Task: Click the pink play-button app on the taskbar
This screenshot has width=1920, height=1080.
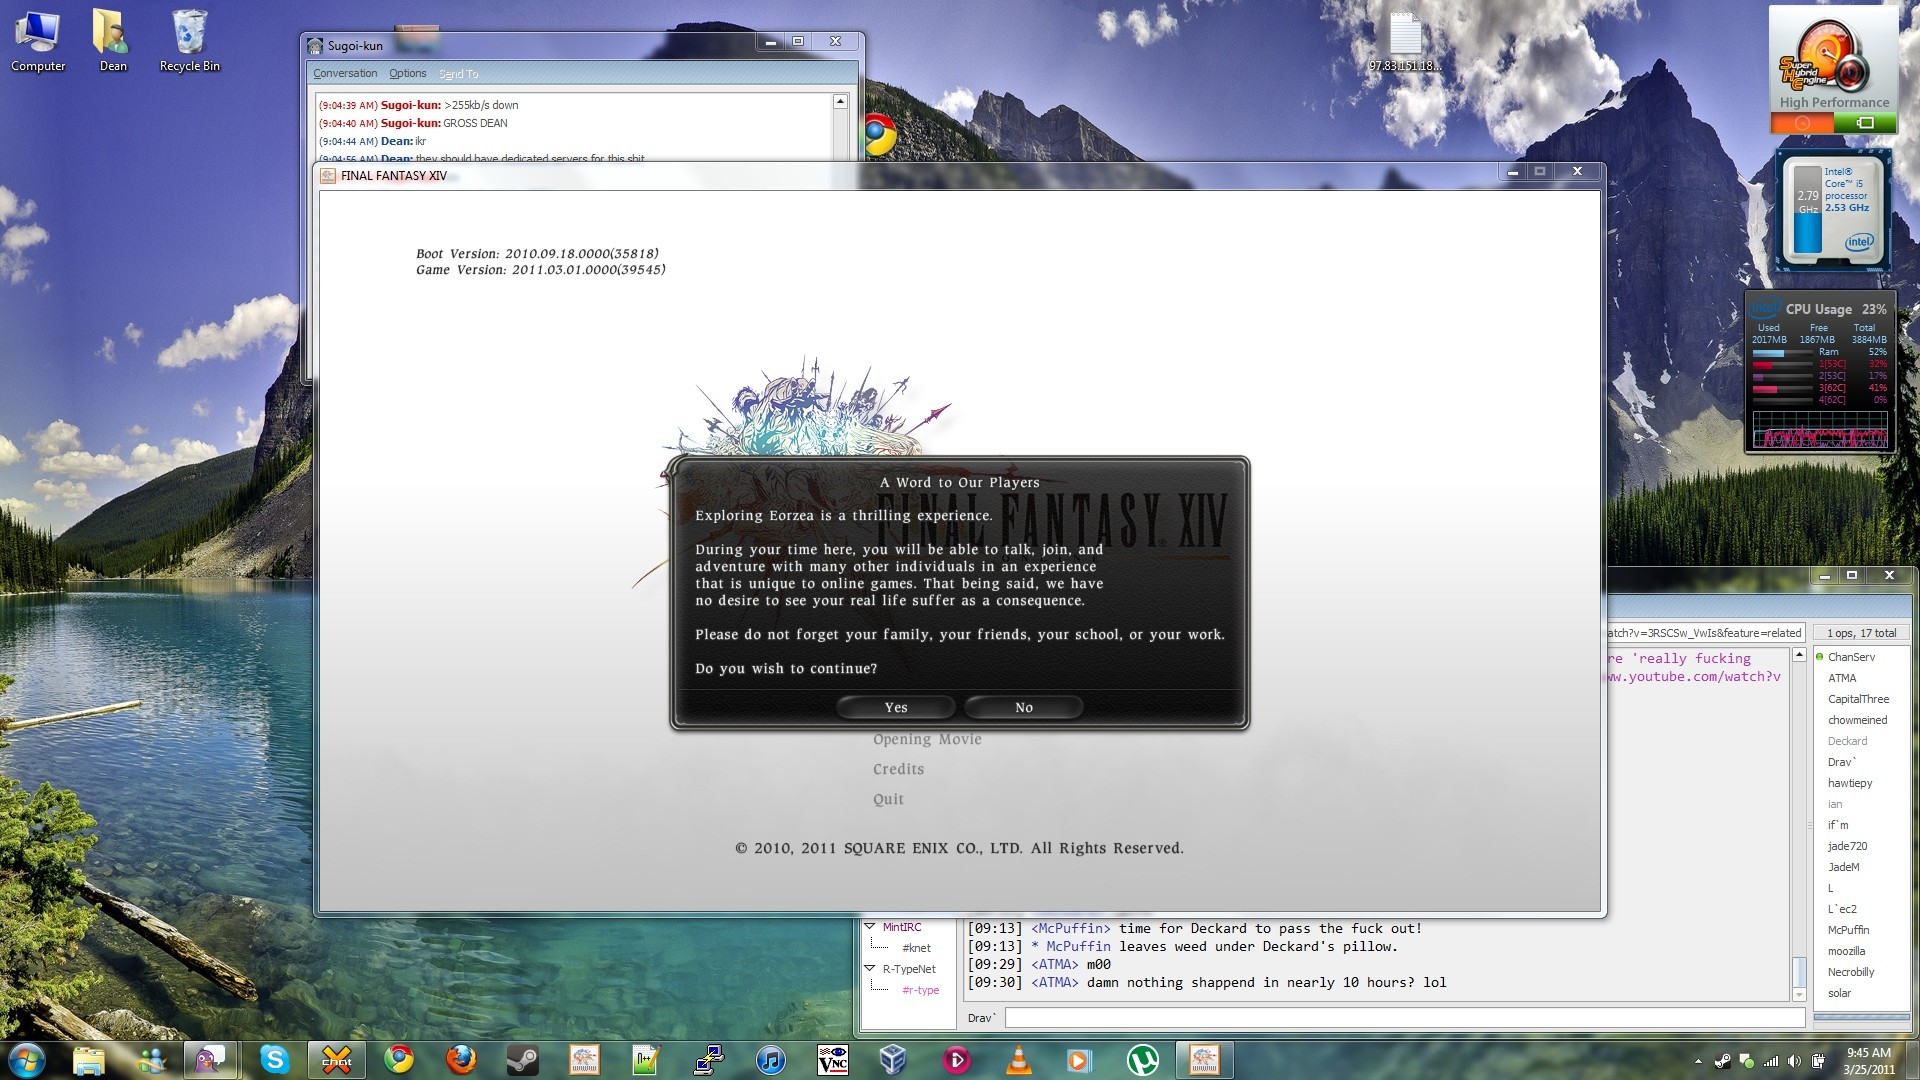Action: pos(956,1059)
